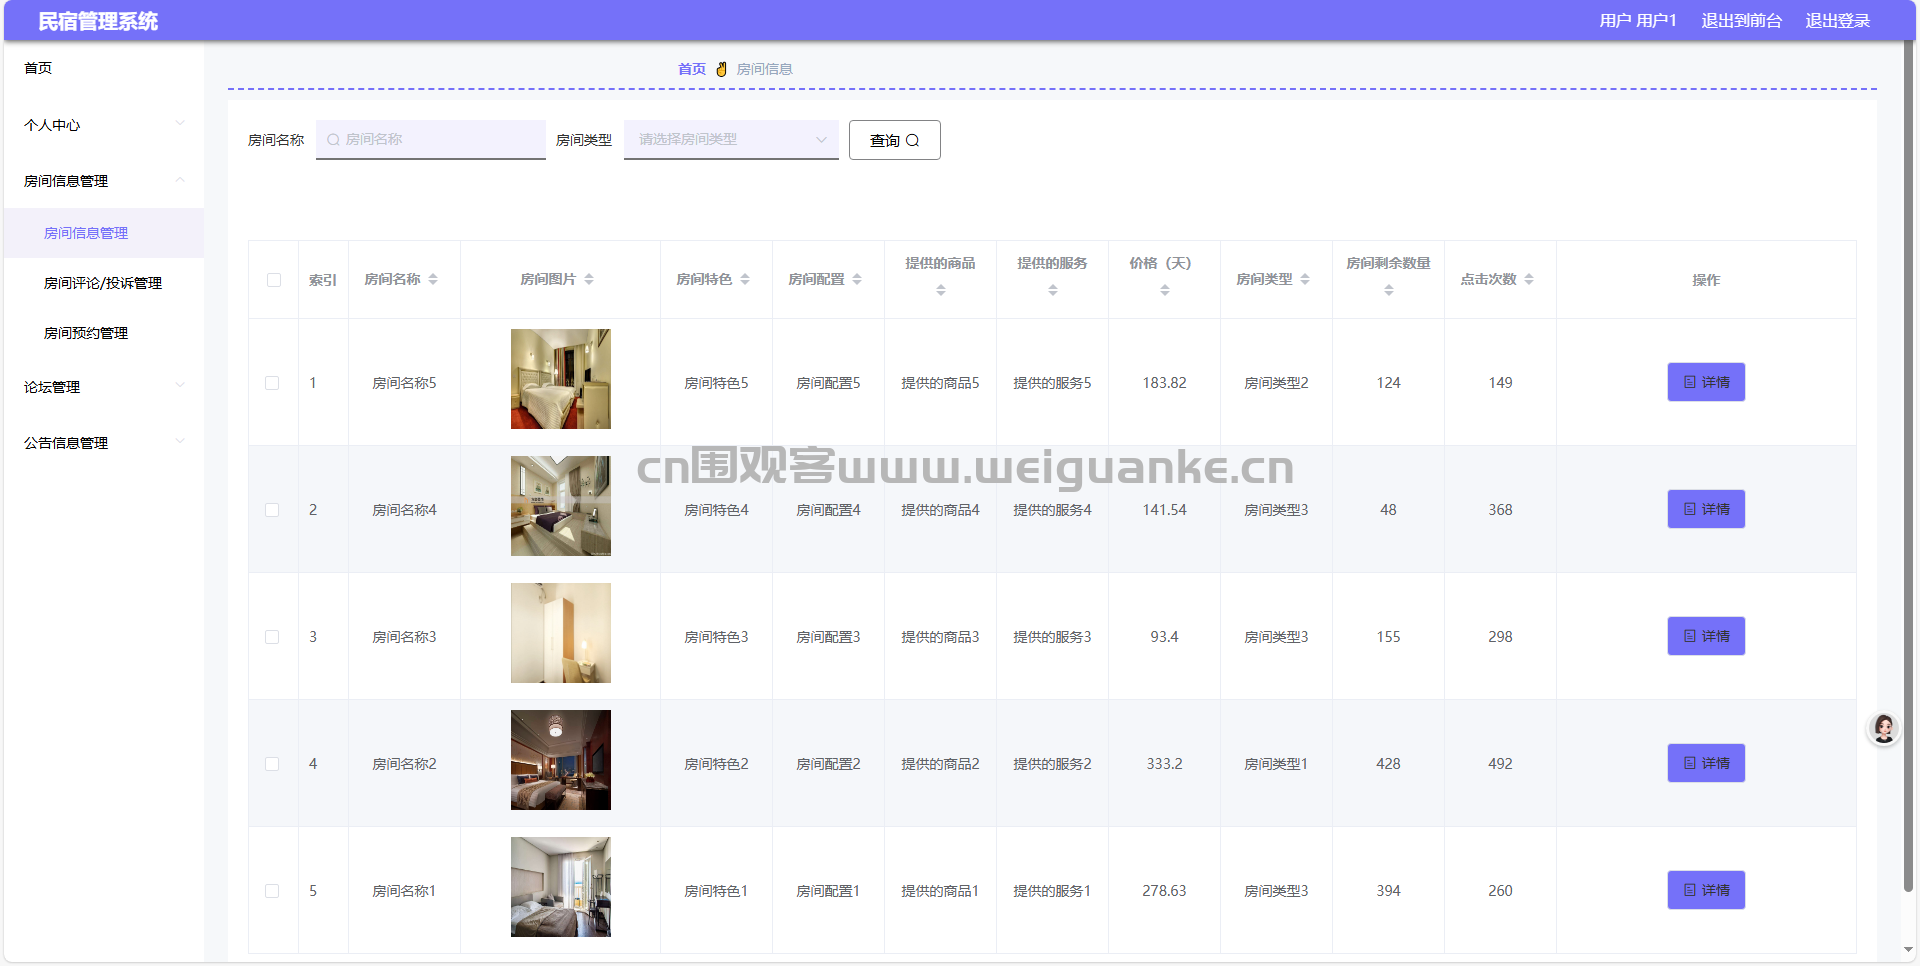This screenshot has height=966, width=1920.
Task: Open 详情 for 房间名称4
Action: point(1706,509)
